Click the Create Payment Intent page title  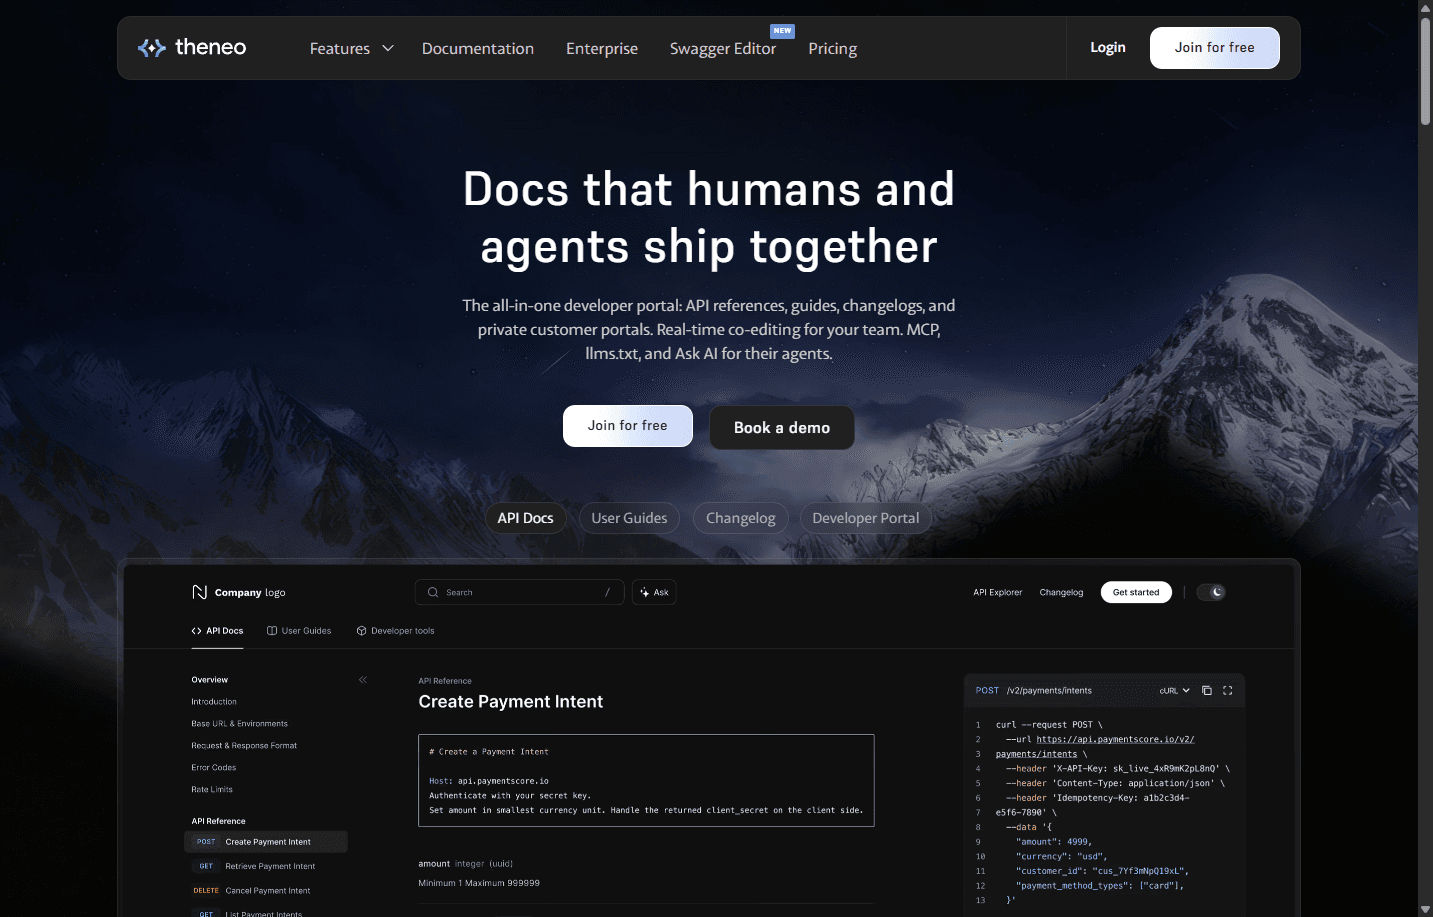(511, 702)
